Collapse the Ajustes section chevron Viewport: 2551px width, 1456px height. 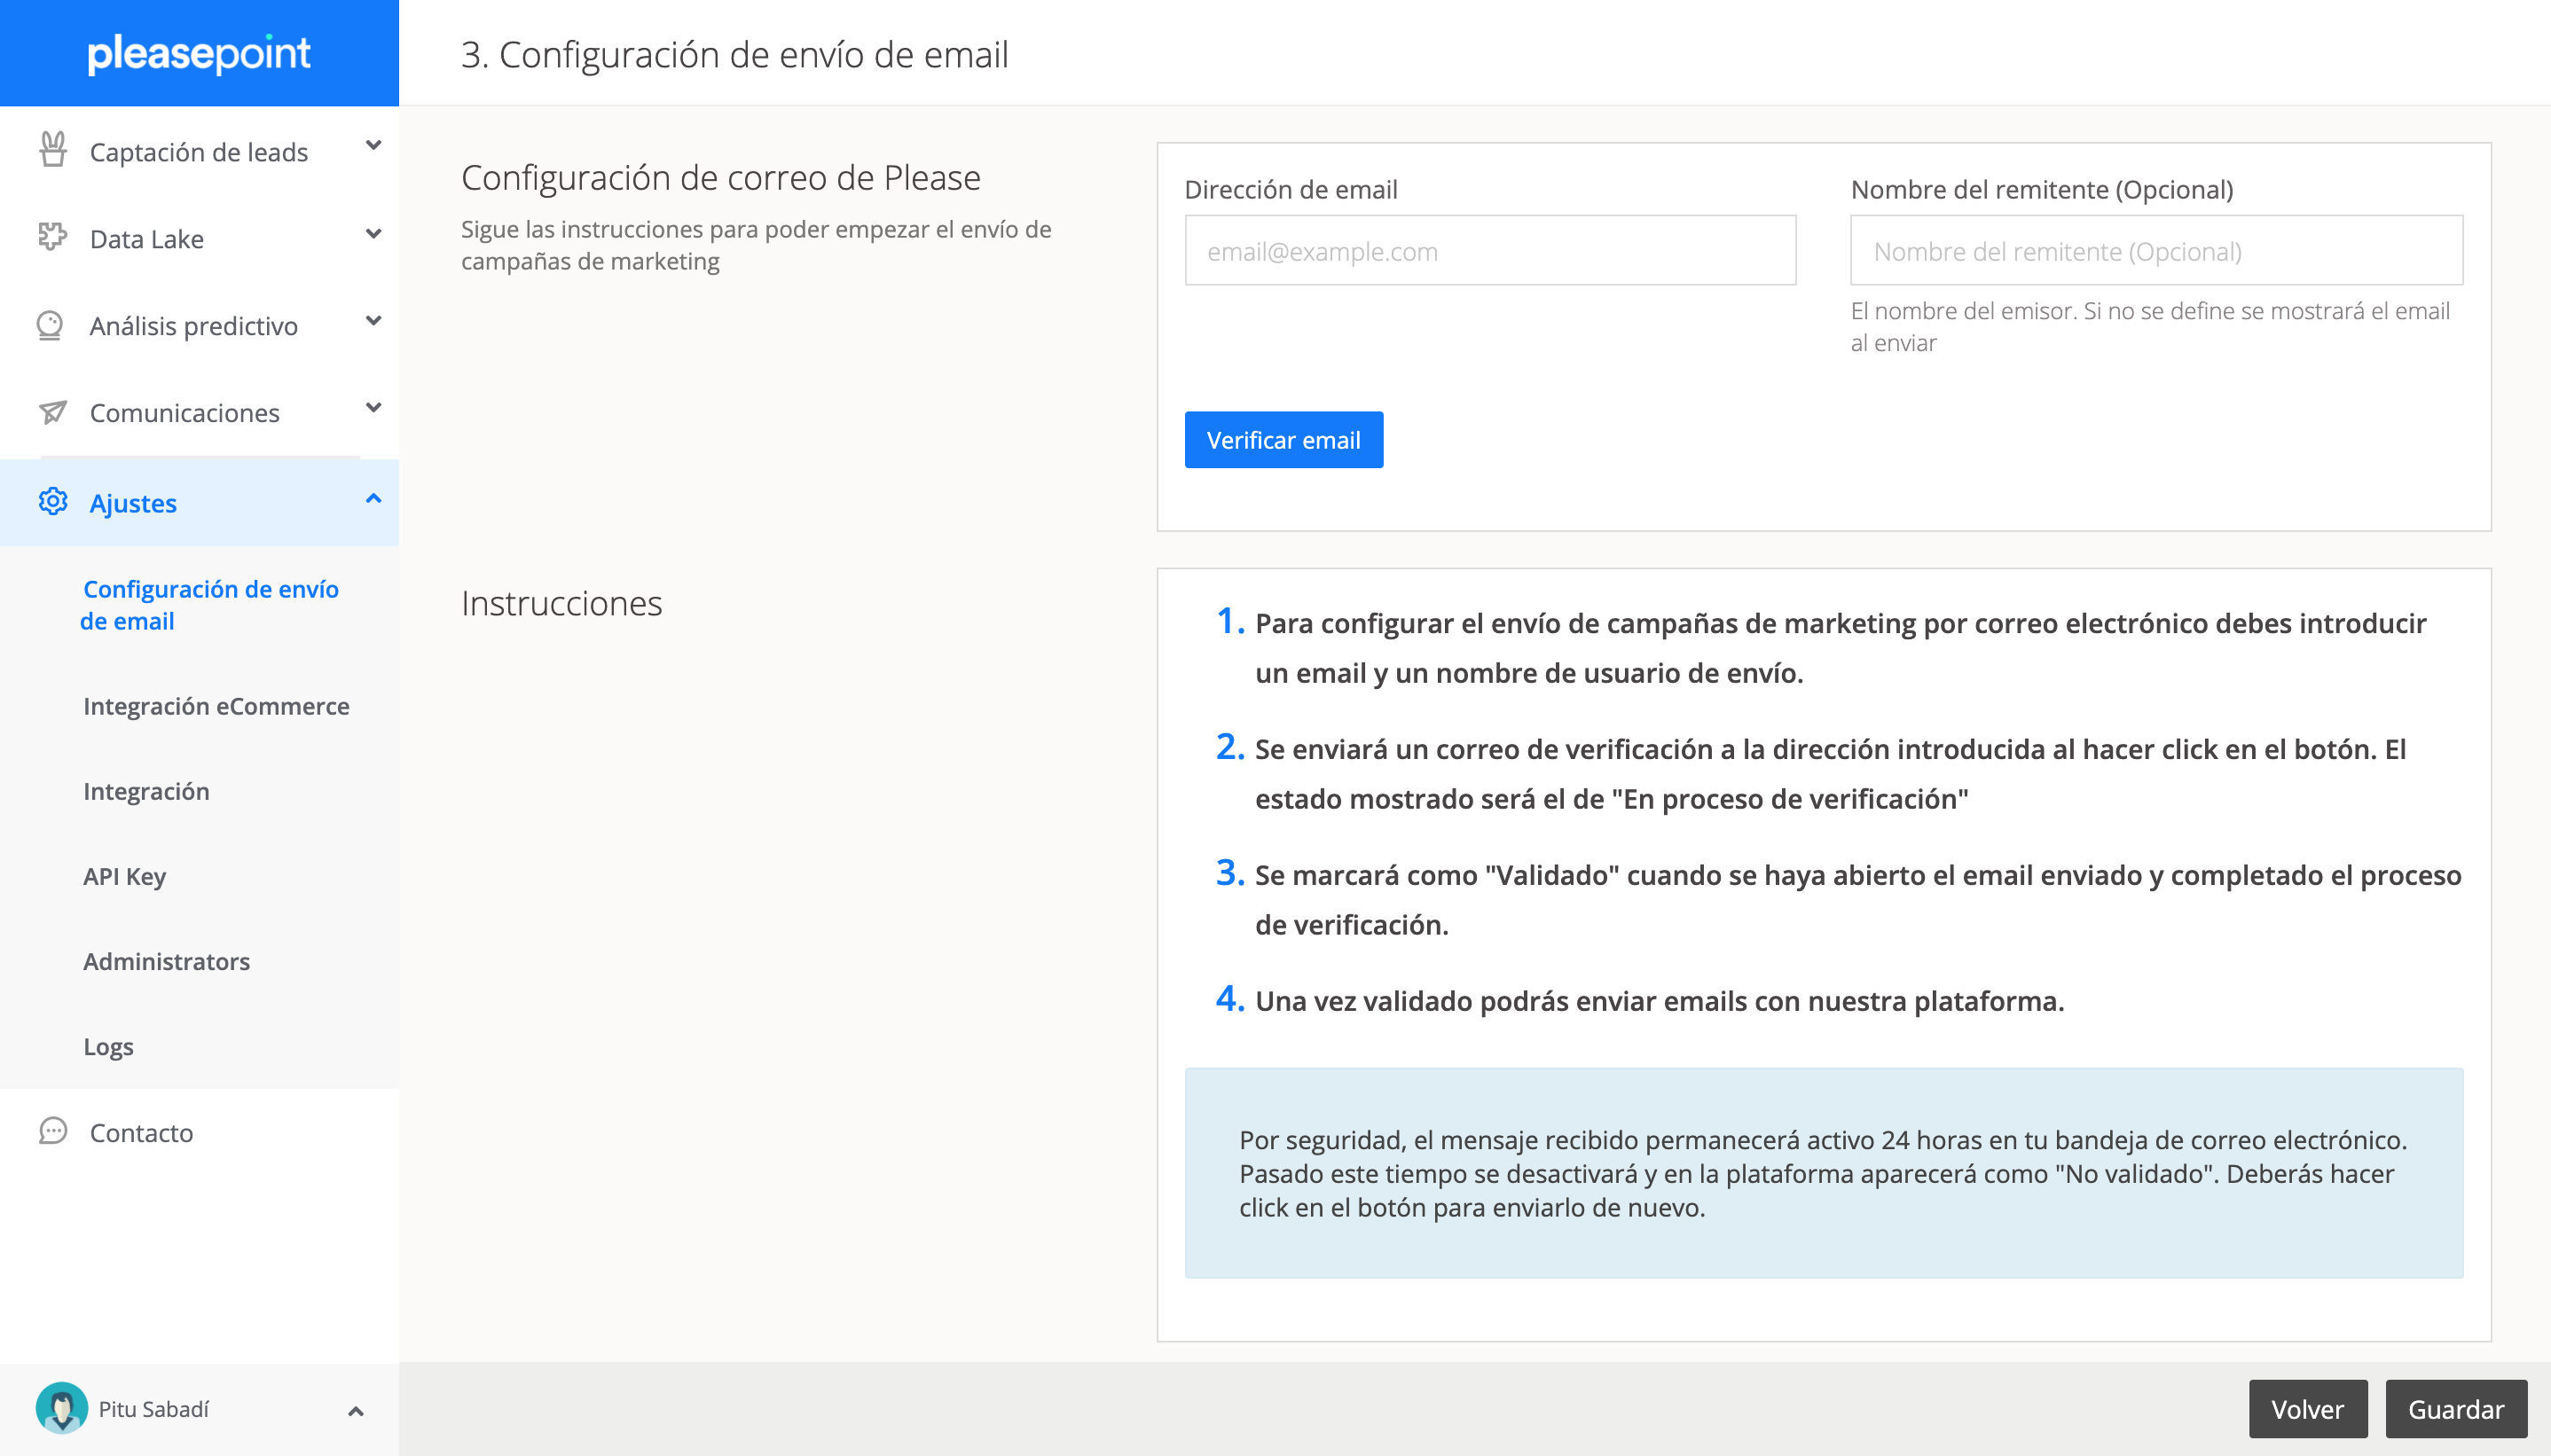pos(373,498)
